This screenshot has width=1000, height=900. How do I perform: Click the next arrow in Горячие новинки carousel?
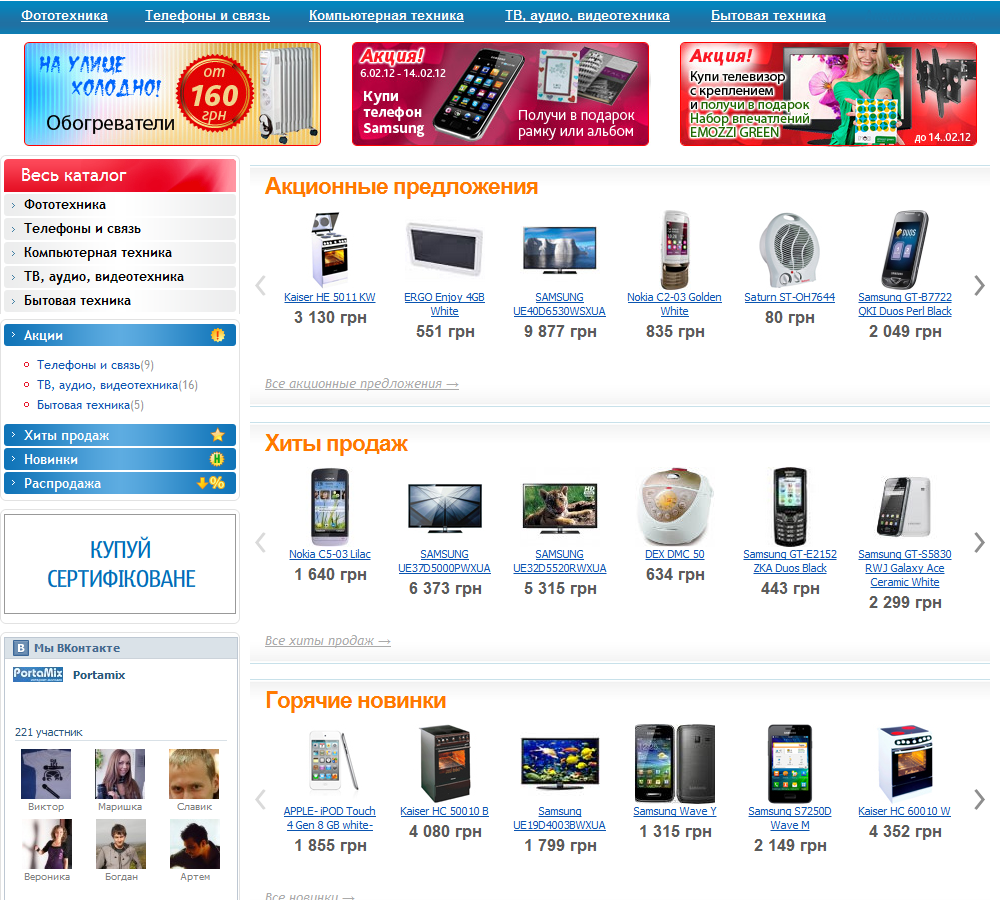coord(979,799)
